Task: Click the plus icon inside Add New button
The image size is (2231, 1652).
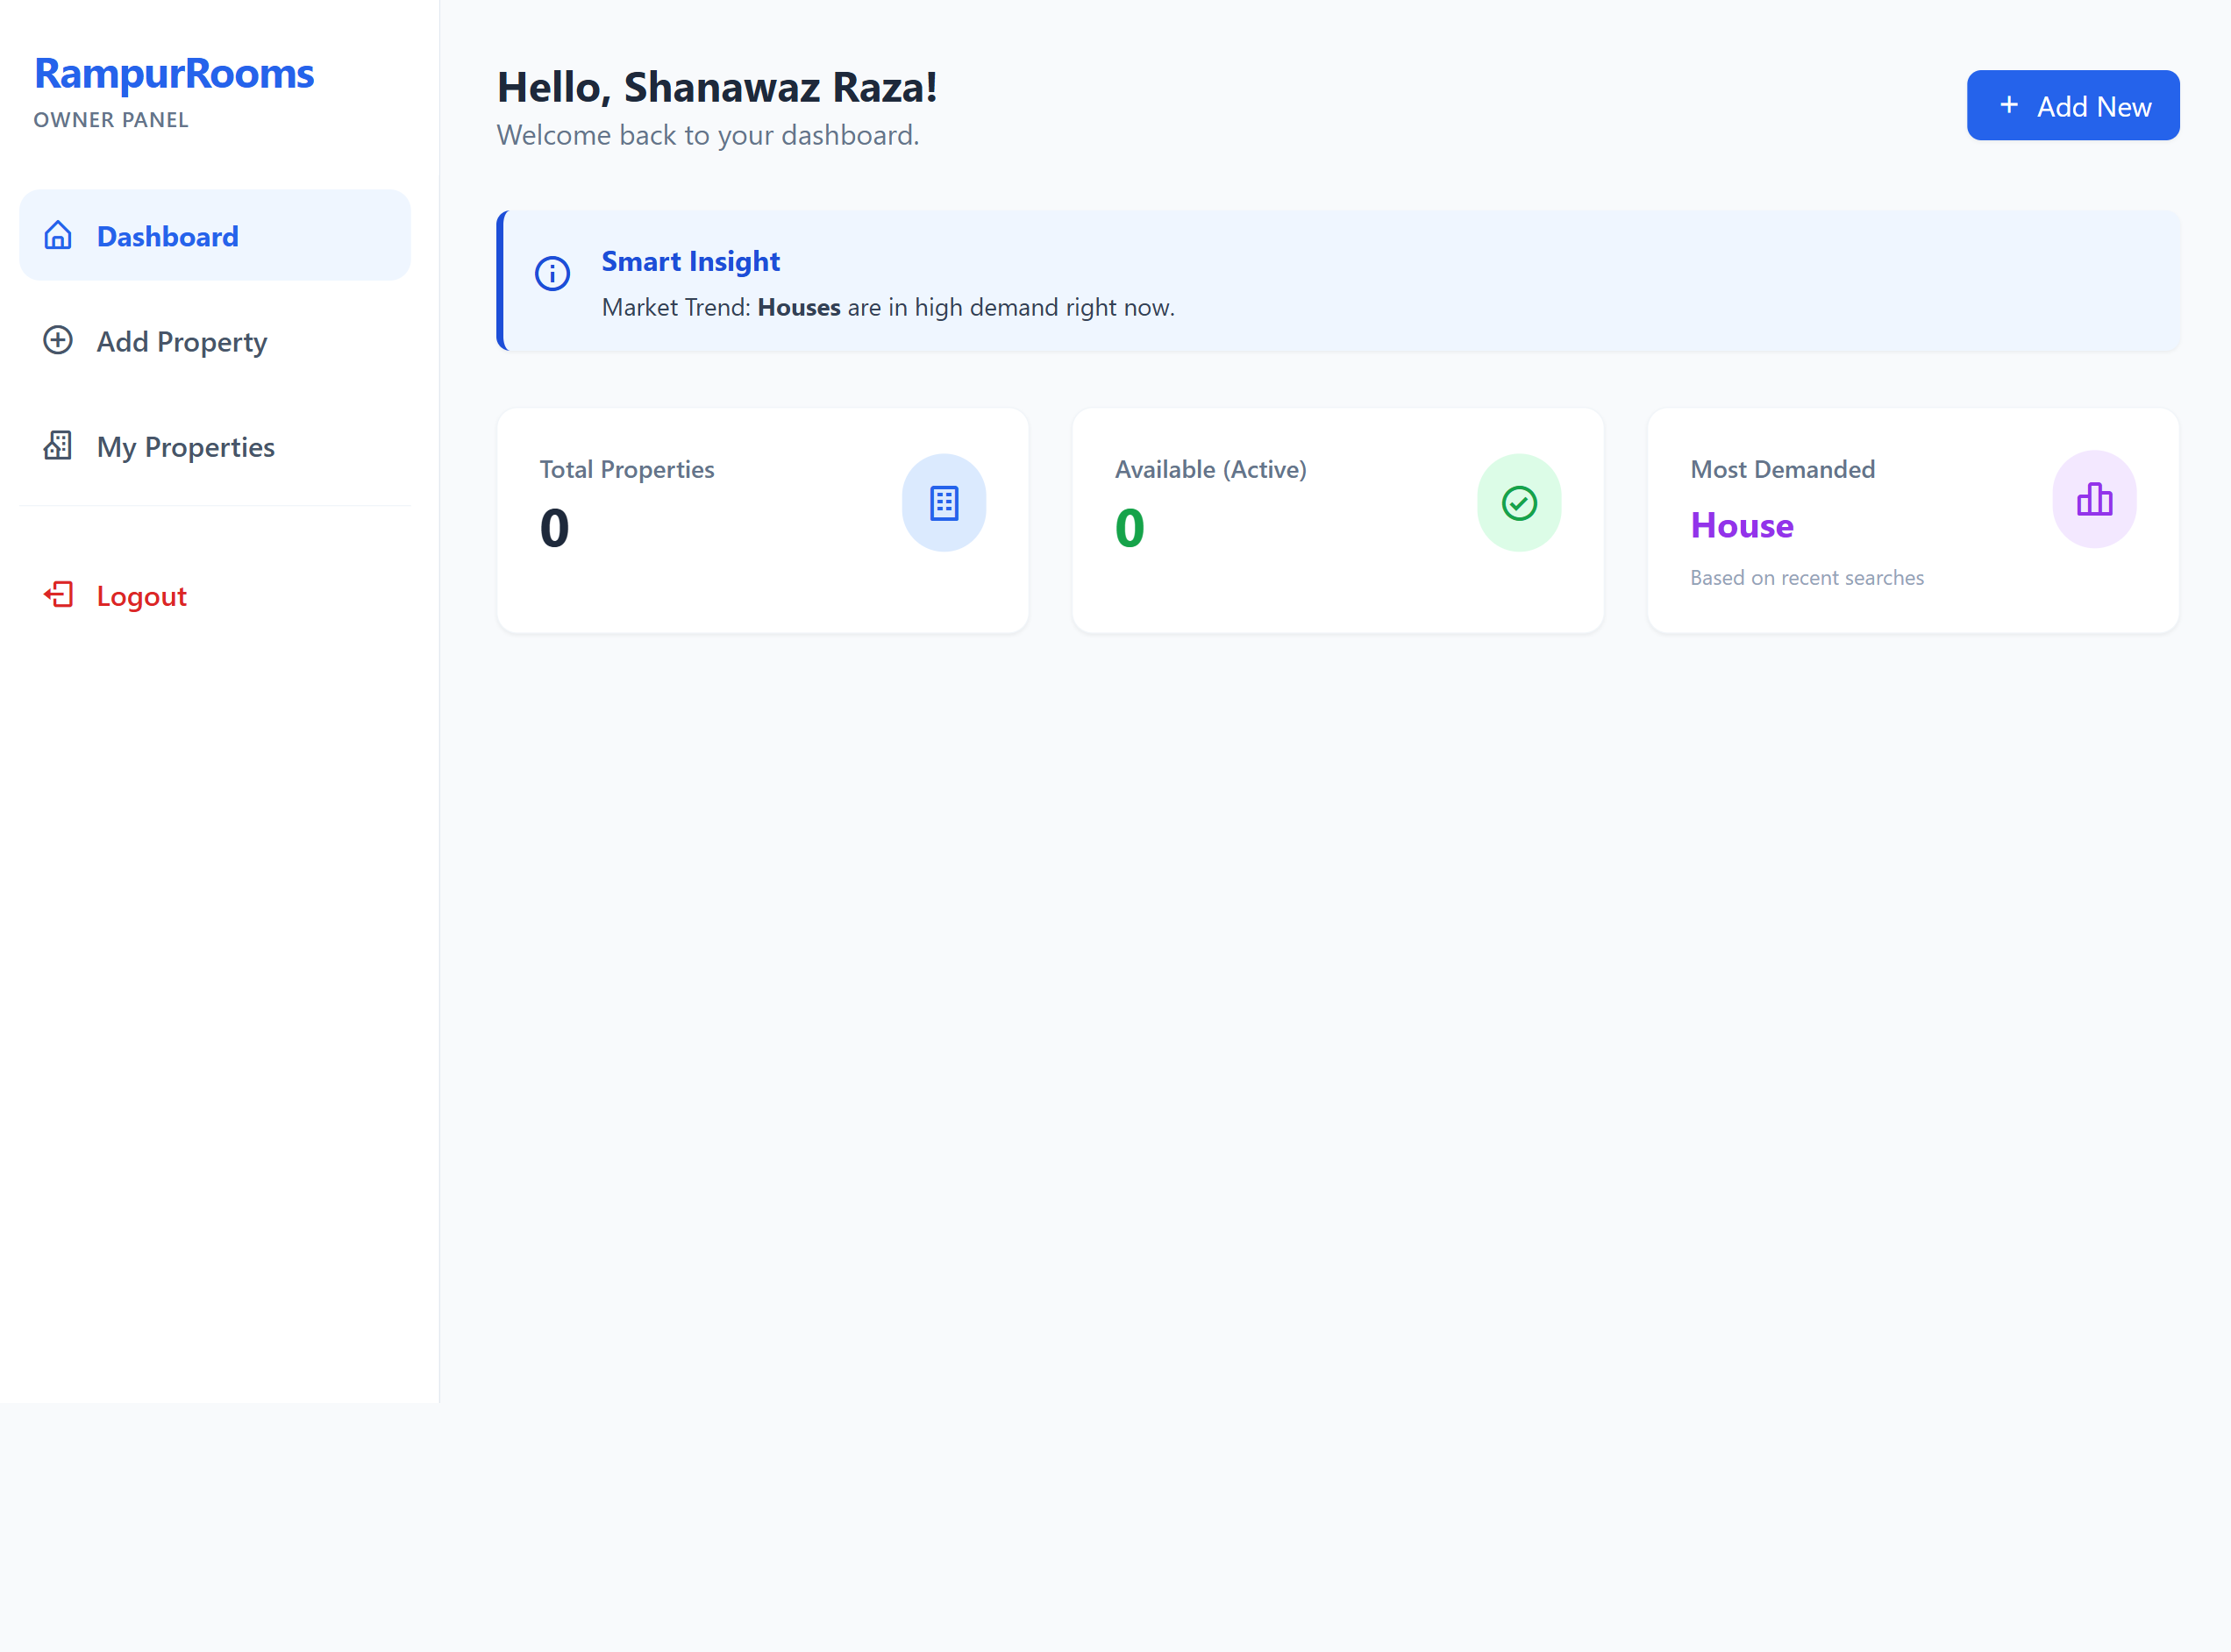Action: tap(2010, 105)
